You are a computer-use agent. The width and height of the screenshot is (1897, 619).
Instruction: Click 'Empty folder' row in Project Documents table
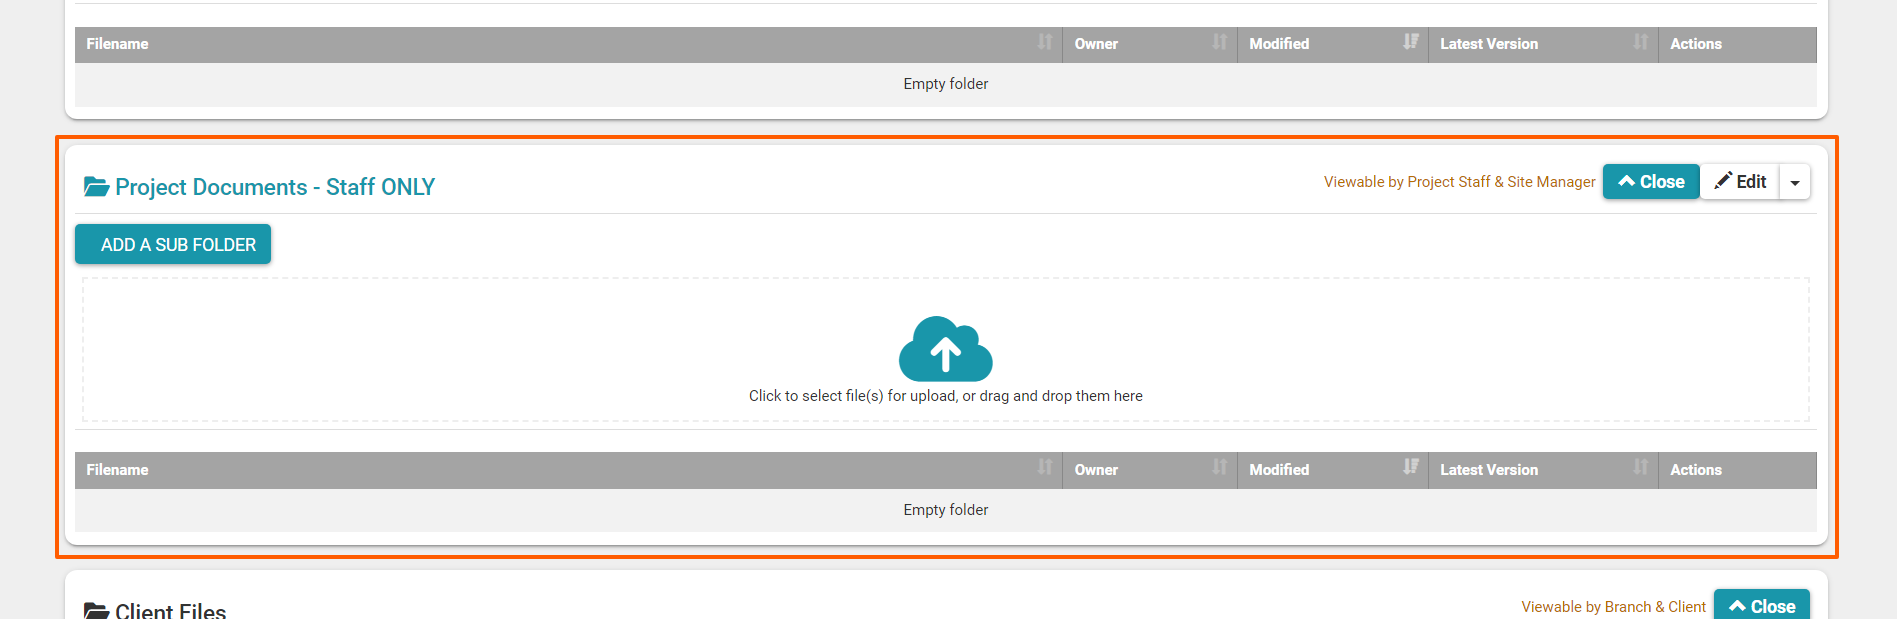[945, 510]
